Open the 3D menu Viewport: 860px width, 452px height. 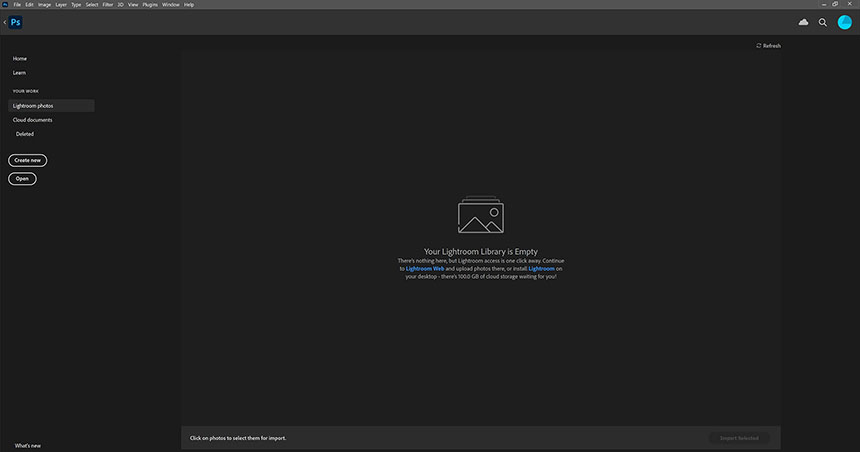pos(120,4)
